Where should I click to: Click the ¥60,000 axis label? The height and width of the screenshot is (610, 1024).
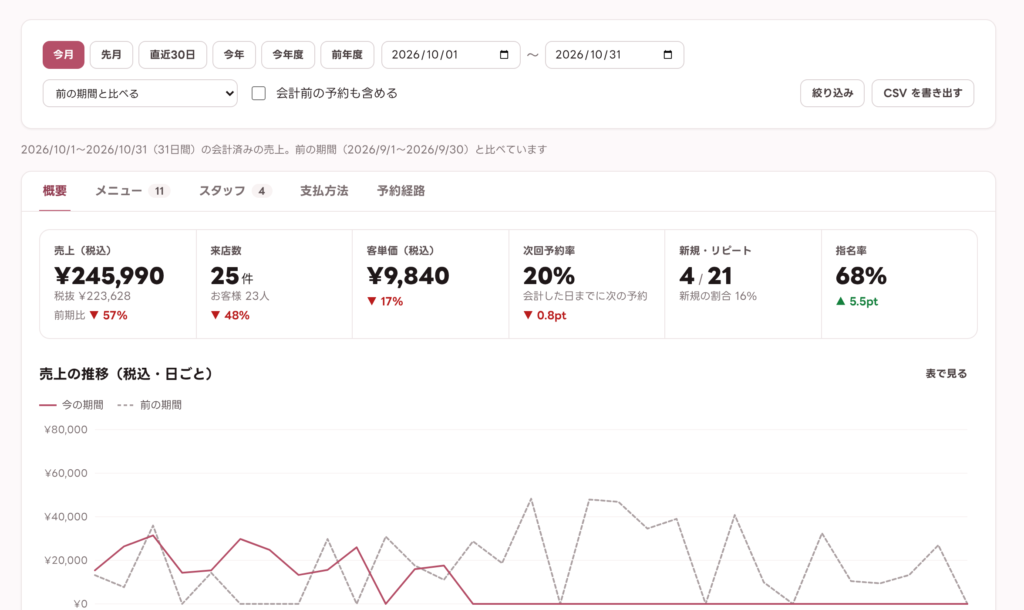[x=65, y=473]
